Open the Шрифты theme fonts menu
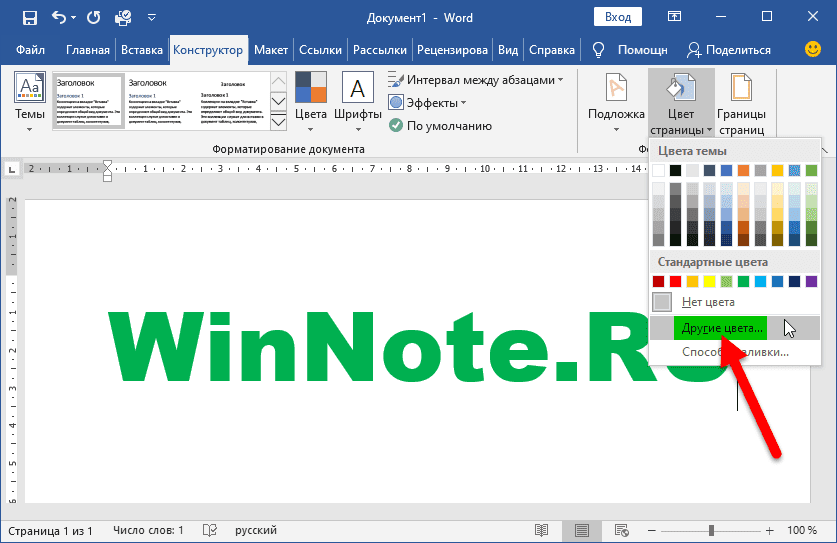Viewport: 837px width, 543px height. (358, 102)
